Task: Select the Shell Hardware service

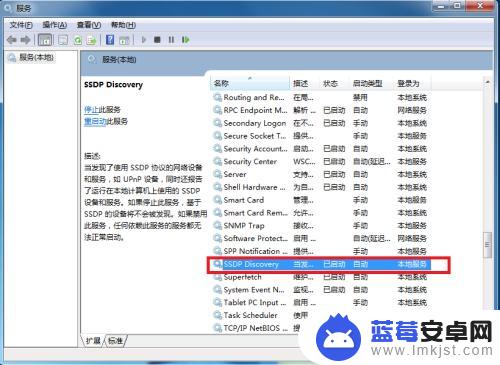Action: click(322, 187)
